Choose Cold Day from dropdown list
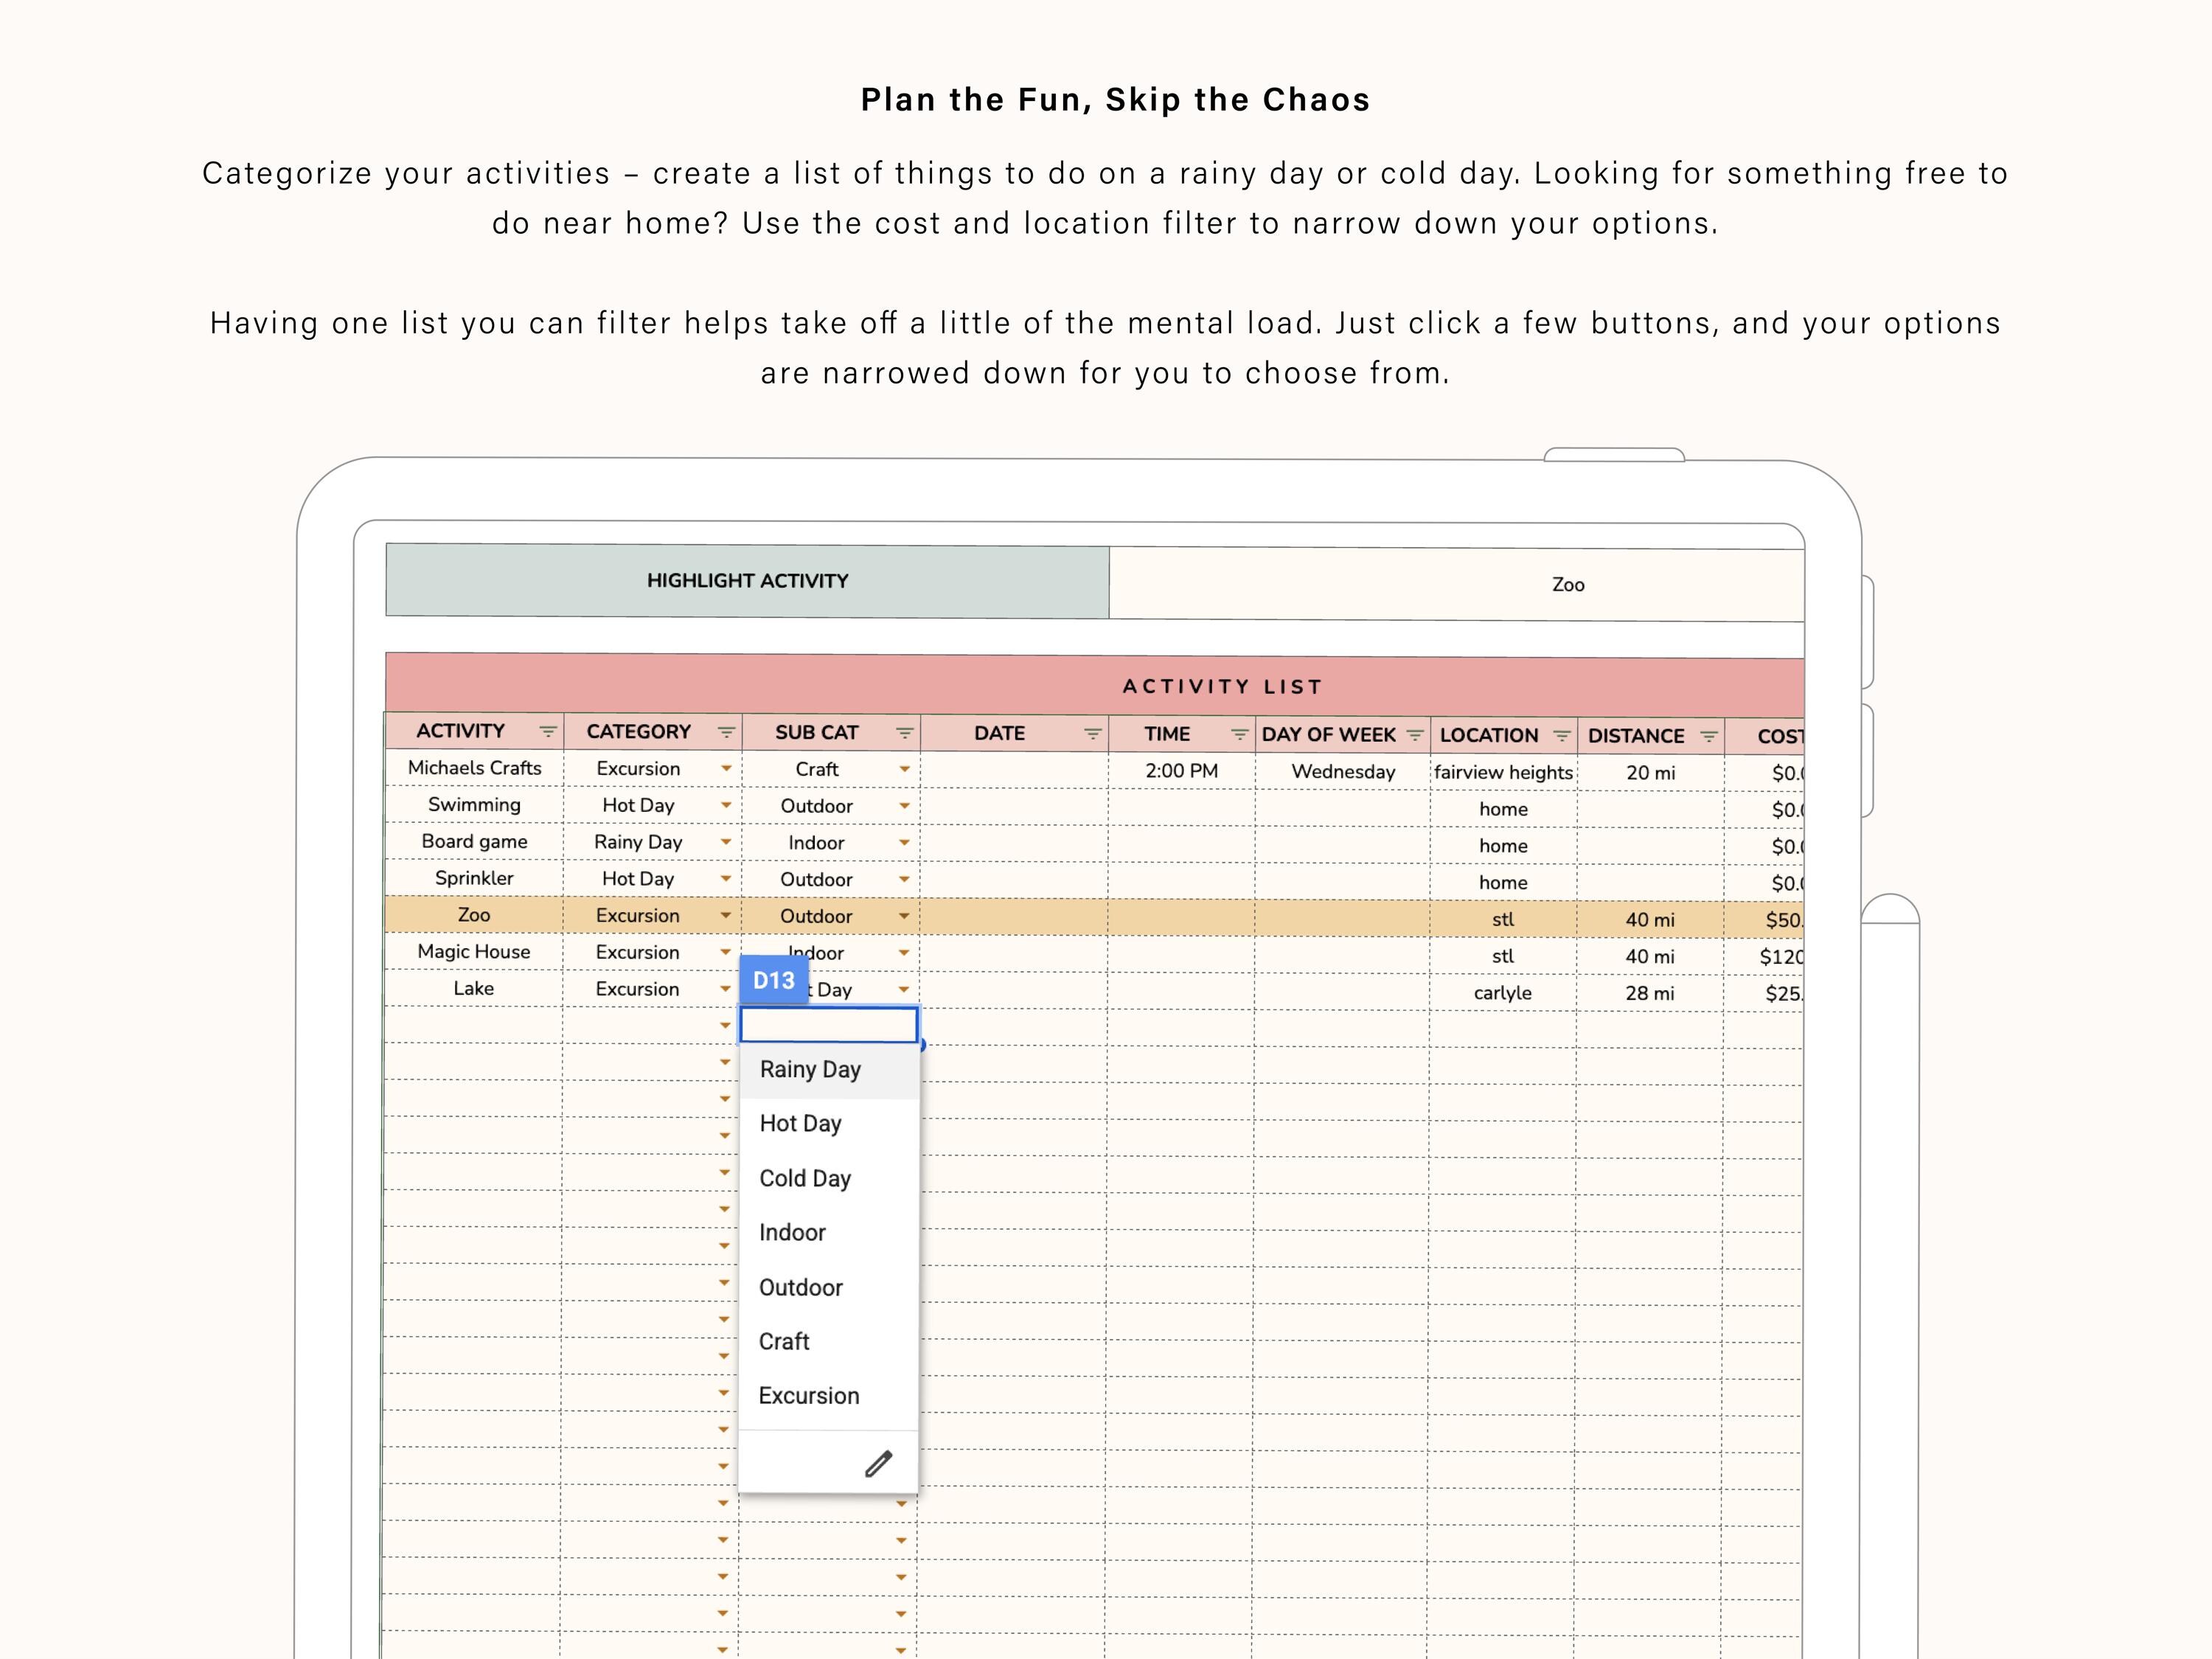 [828, 1179]
